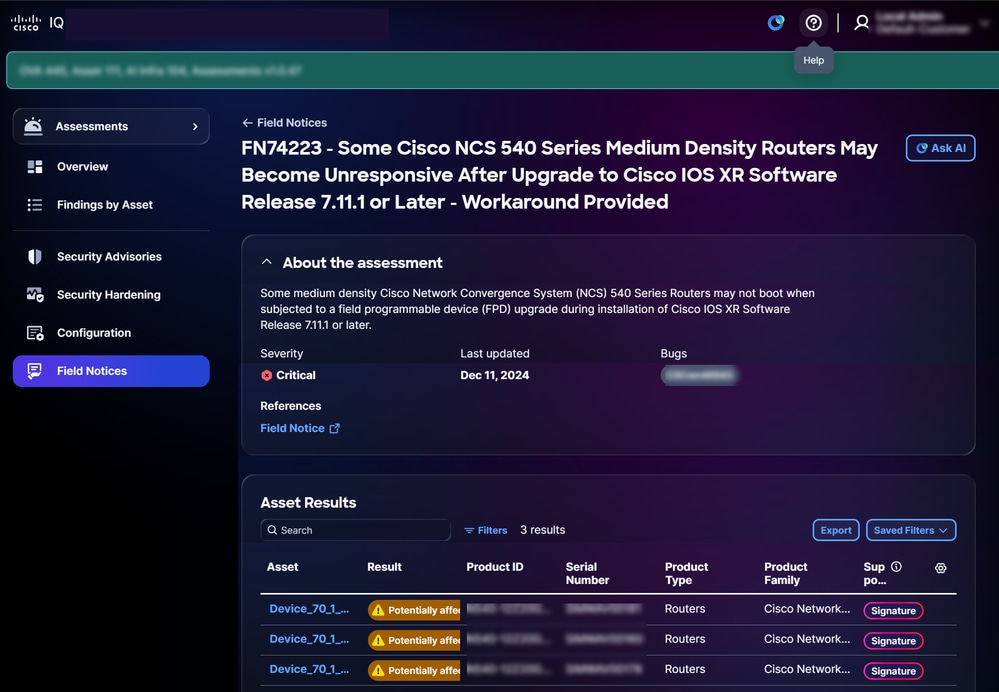Sort by the Product Family column header
The width and height of the screenshot is (999, 692).
coord(786,573)
